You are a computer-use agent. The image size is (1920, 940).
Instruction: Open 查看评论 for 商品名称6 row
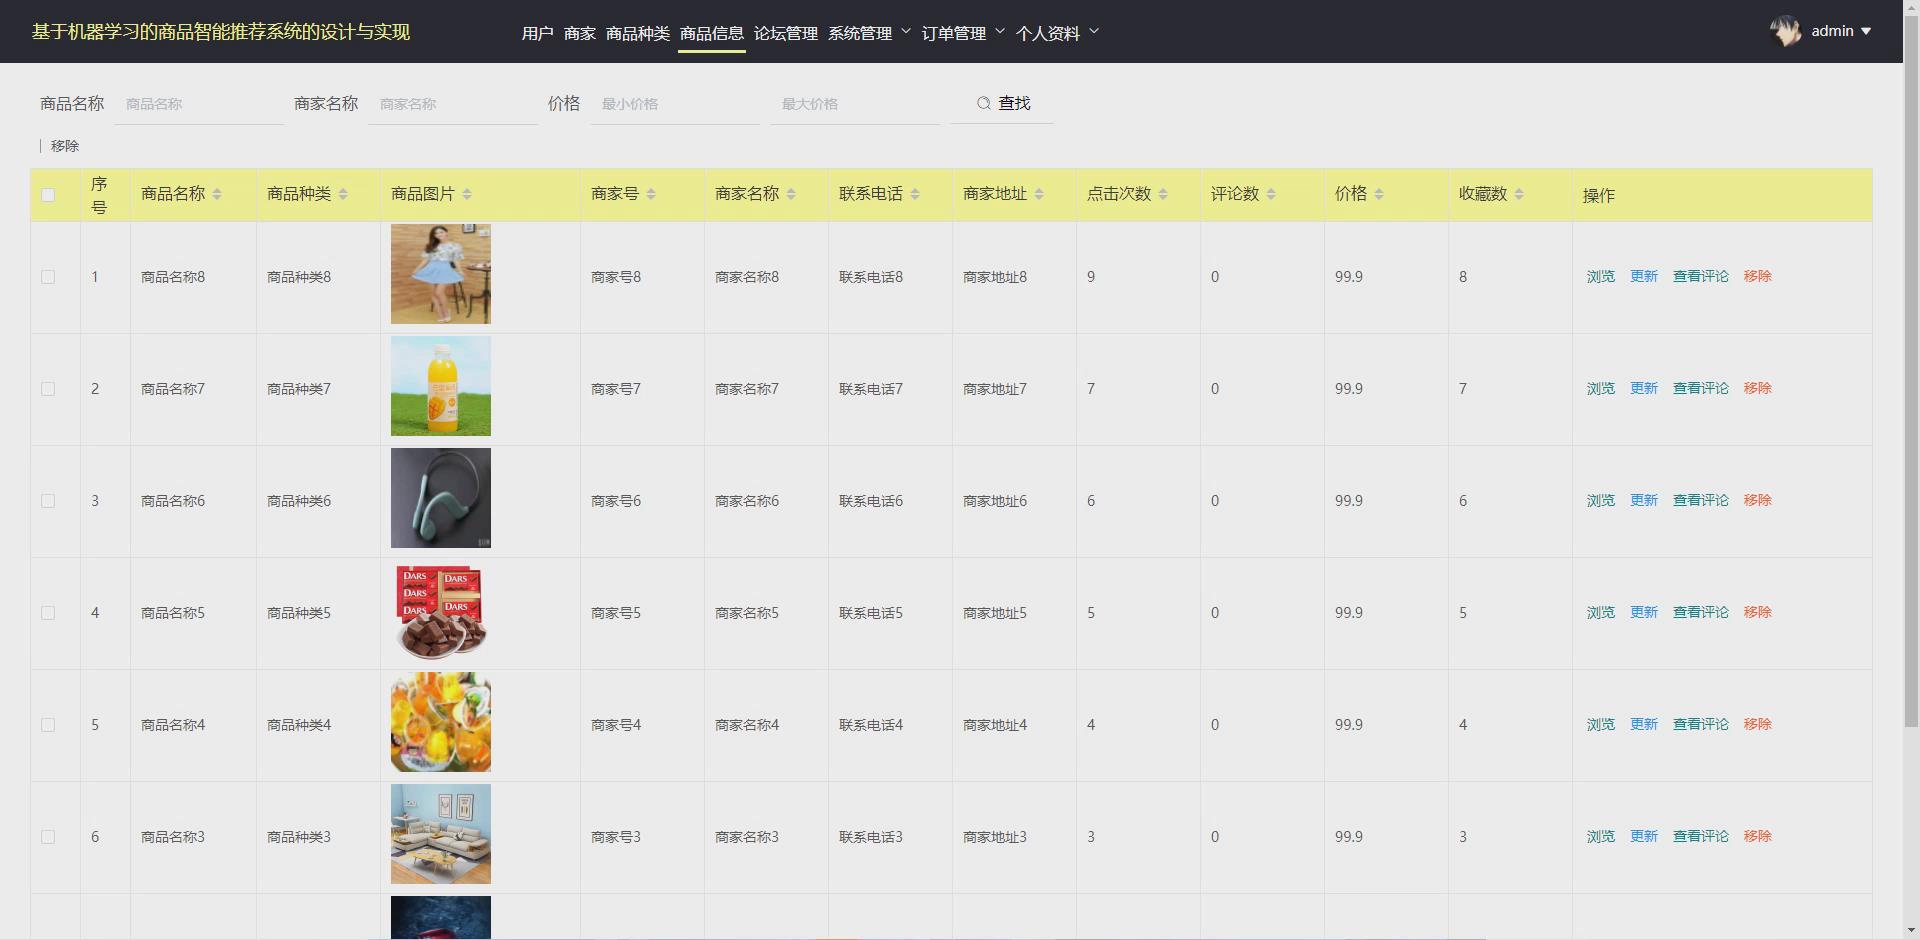click(1701, 500)
